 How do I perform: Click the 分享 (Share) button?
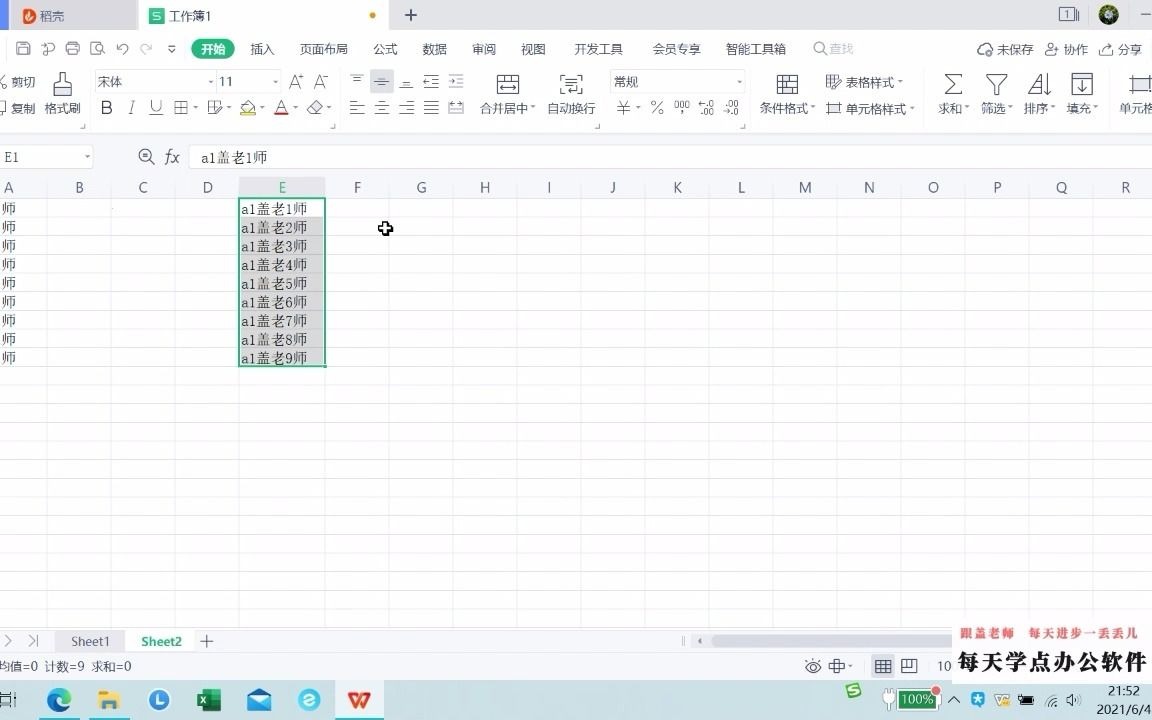pos(1132,48)
